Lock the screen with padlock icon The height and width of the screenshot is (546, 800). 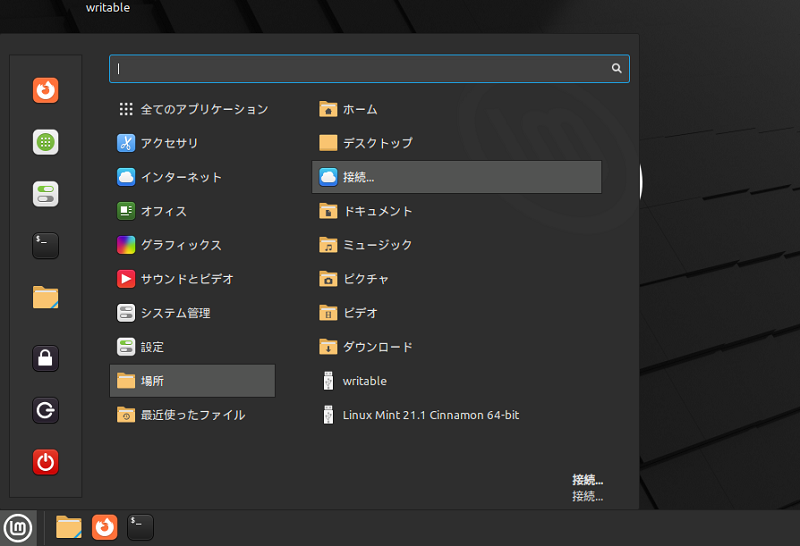pyautogui.click(x=45, y=358)
